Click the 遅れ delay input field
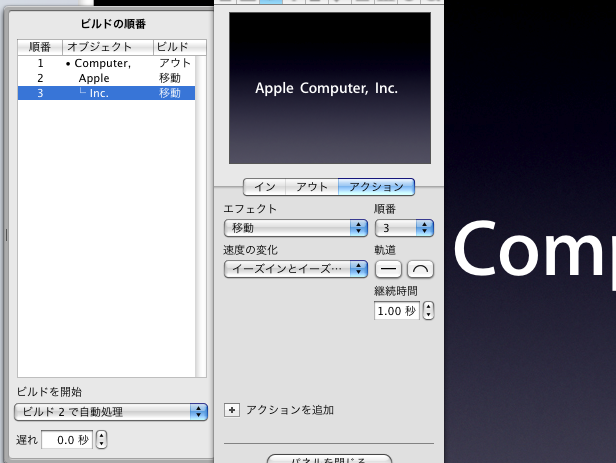 click(x=67, y=440)
